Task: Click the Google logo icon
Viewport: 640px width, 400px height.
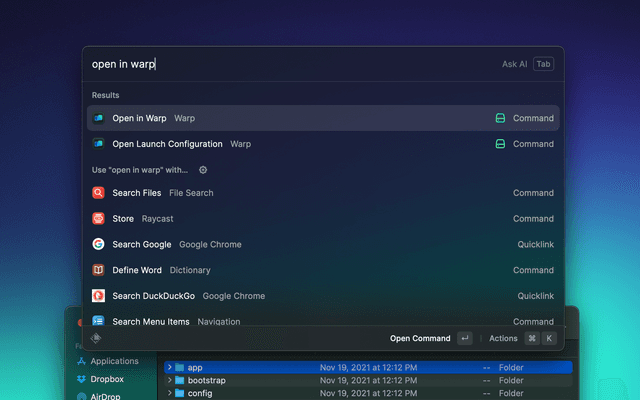Action: [98, 244]
